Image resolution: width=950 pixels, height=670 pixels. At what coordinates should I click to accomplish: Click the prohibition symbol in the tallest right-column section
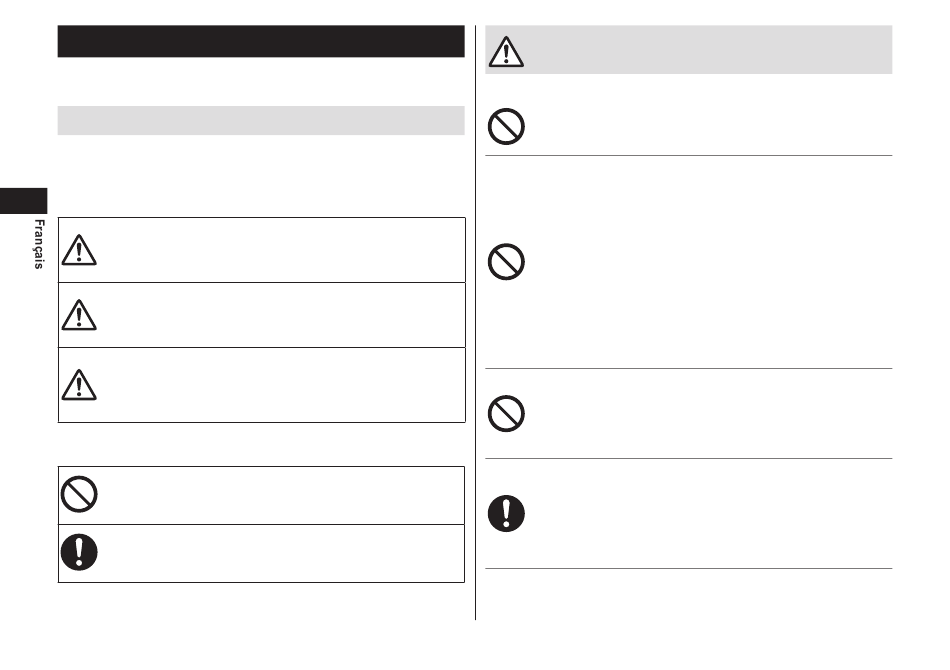click(506, 262)
